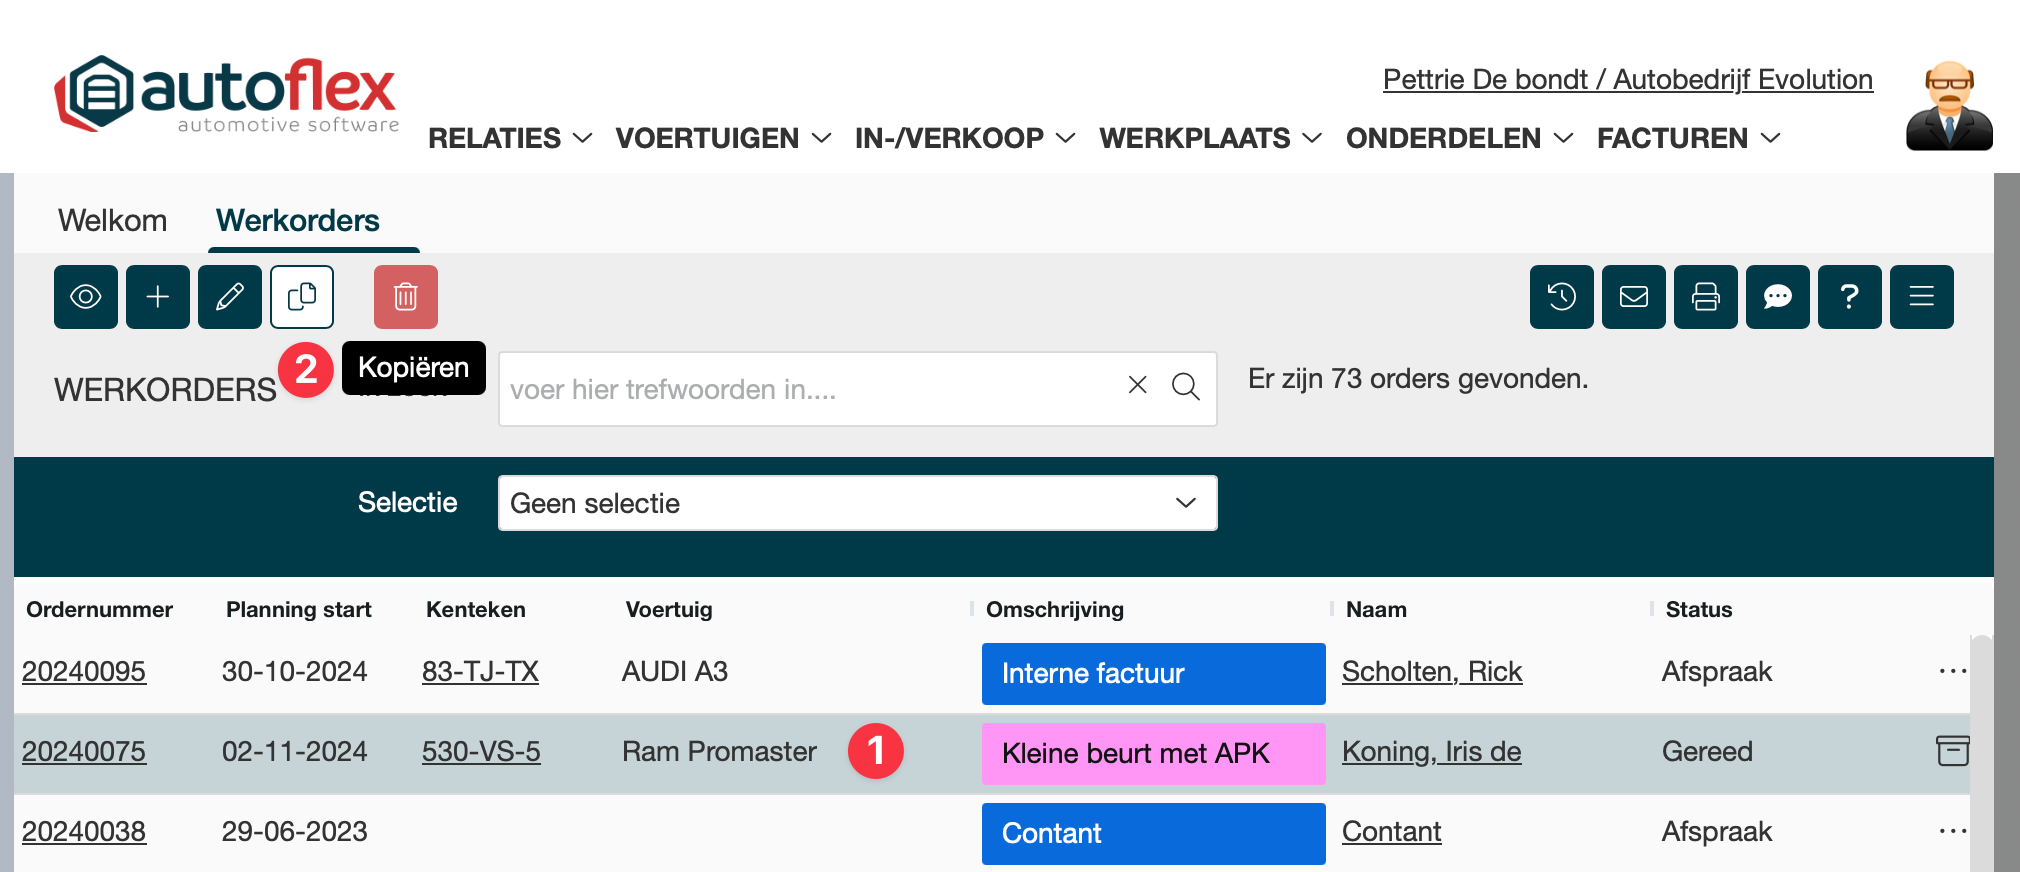Open the history clock icon
2020x872 pixels.
(1562, 297)
